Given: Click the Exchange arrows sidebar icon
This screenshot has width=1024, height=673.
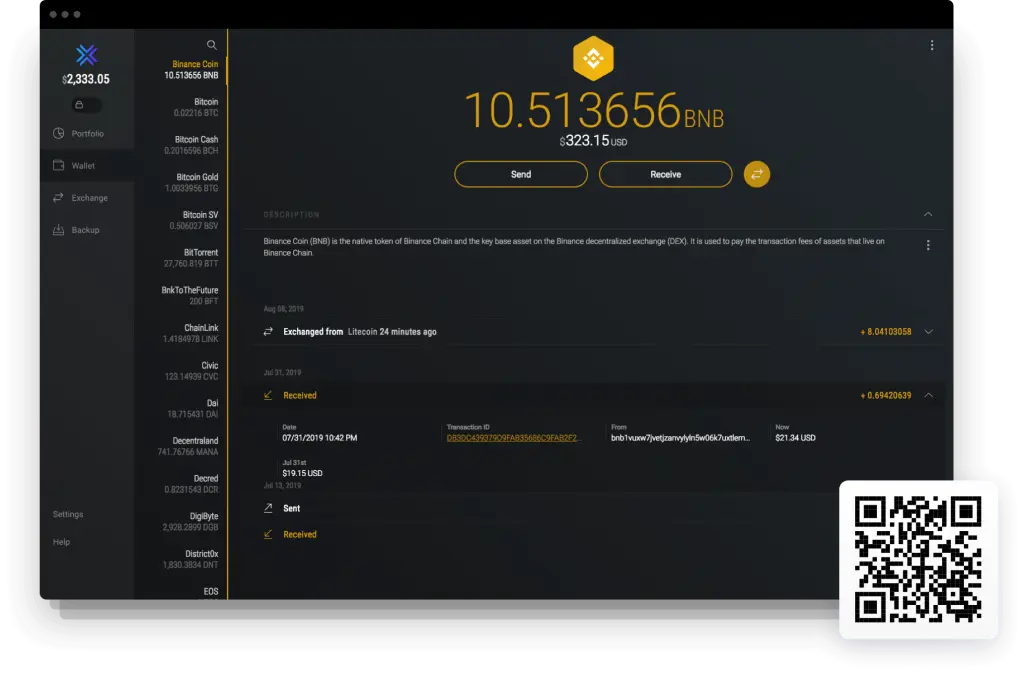Looking at the screenshot, I should pos(58,197).
